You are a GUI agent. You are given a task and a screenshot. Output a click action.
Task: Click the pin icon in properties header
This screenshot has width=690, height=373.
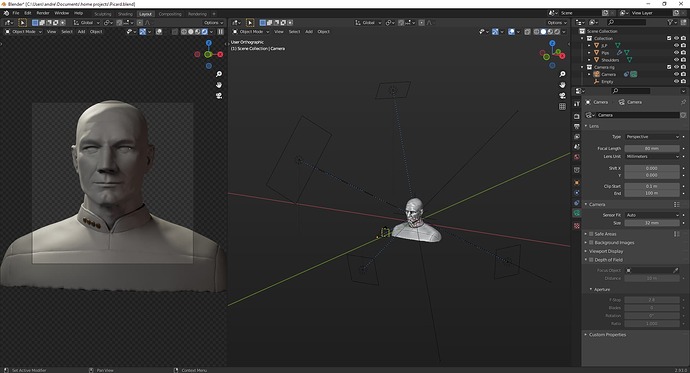coord(683,102)
